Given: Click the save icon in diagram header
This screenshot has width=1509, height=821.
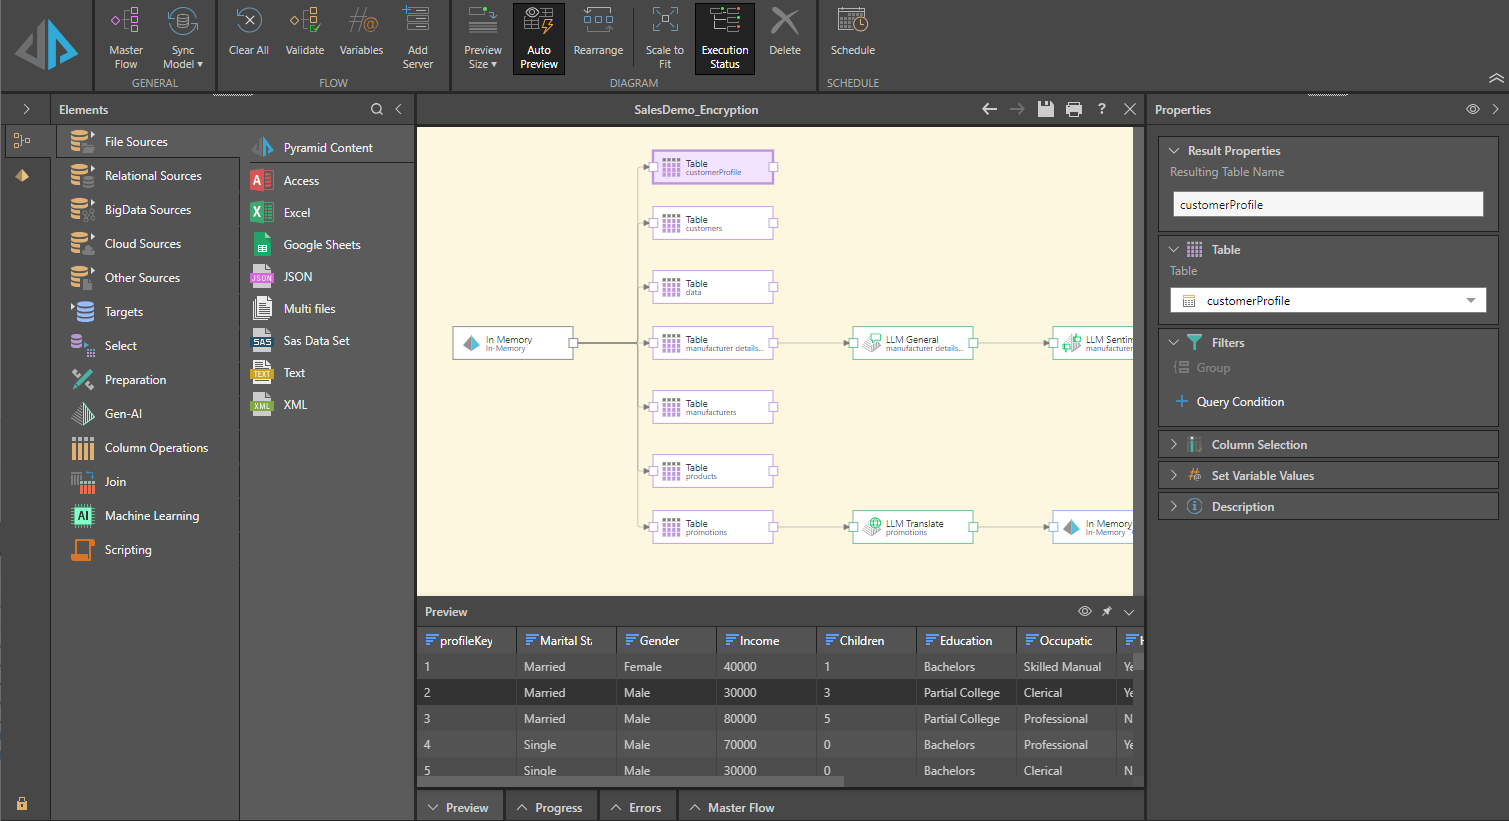Looking at the screenshot, I should pyautogui.click(x=1045, y=109).
